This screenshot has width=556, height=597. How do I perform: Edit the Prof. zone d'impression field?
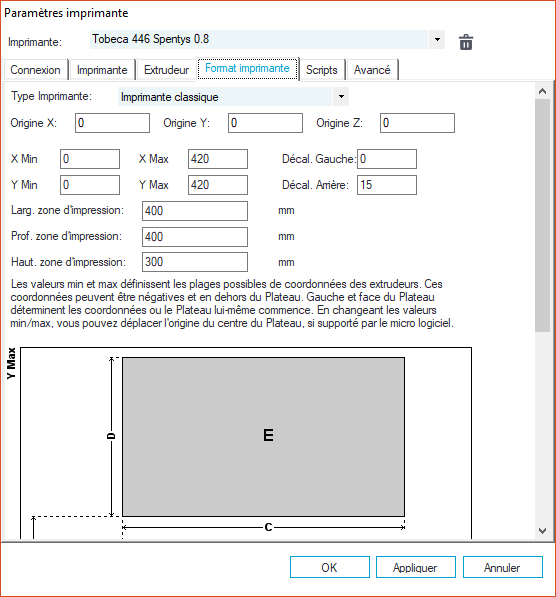click(x=195, y=236)
